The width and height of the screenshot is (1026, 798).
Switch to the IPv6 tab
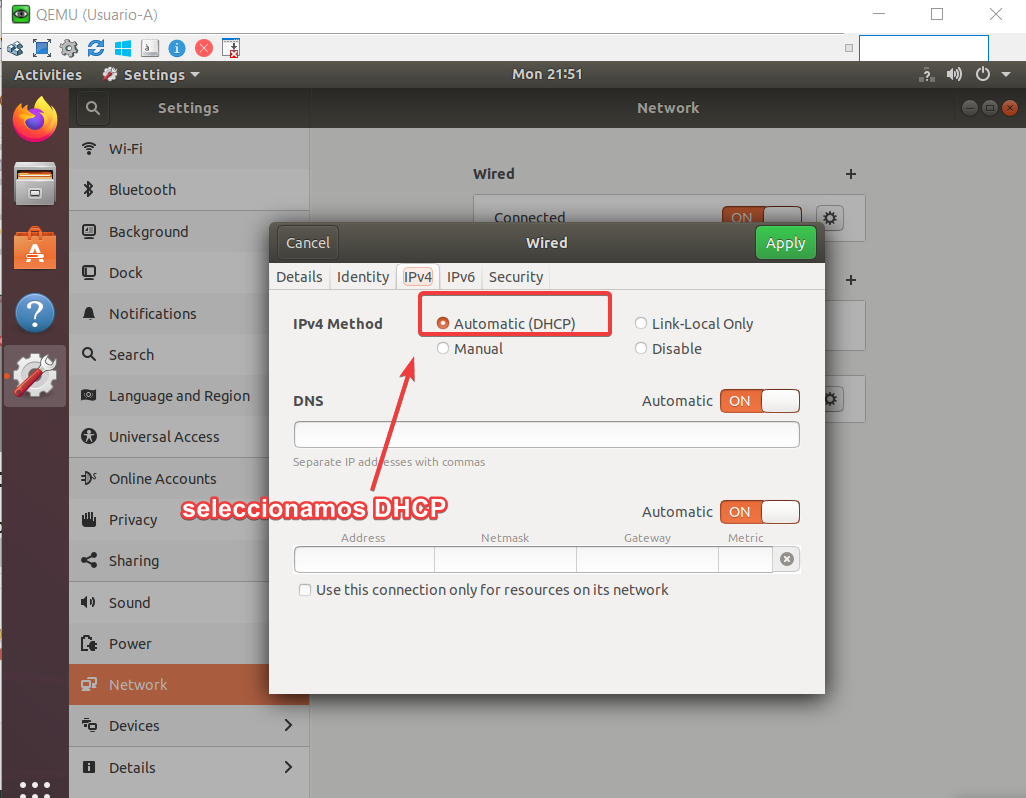click(461, 277)
